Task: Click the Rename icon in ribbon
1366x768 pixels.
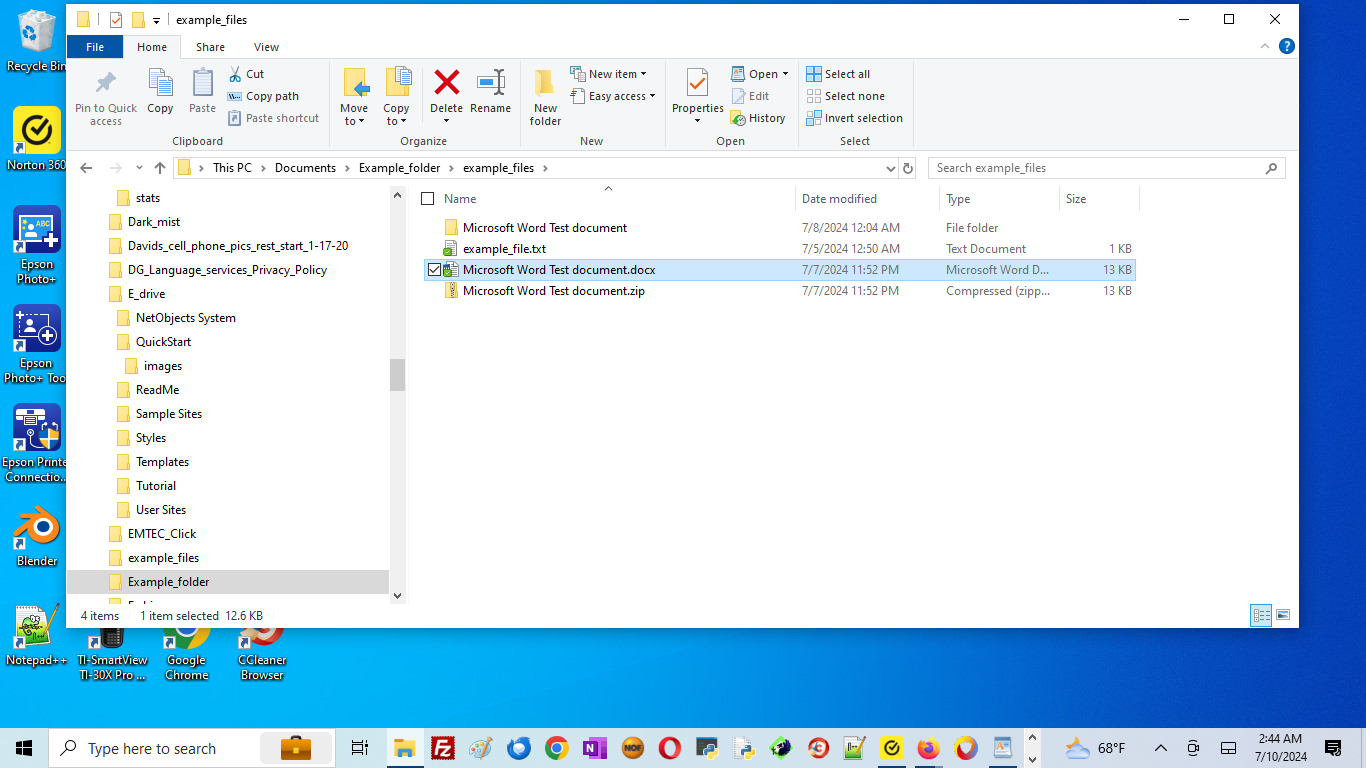Action: (x=490, y=84)
